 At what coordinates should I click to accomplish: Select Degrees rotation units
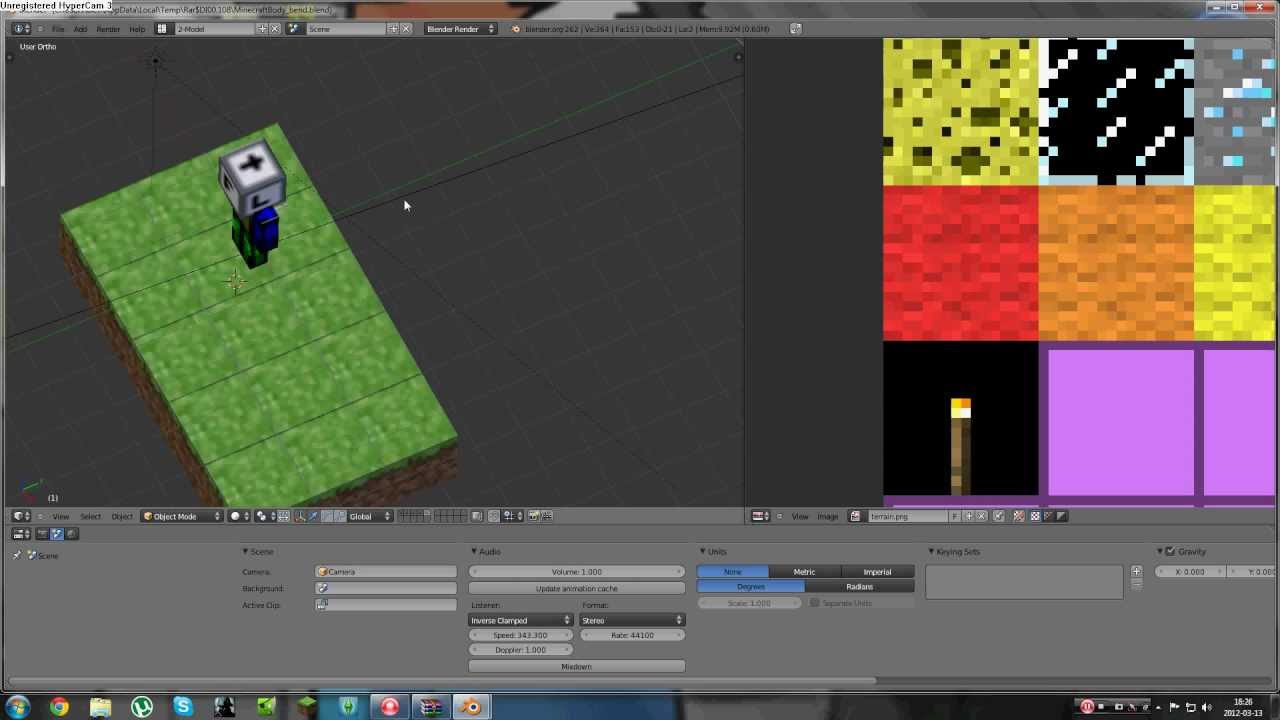click(x=751, y=587)
